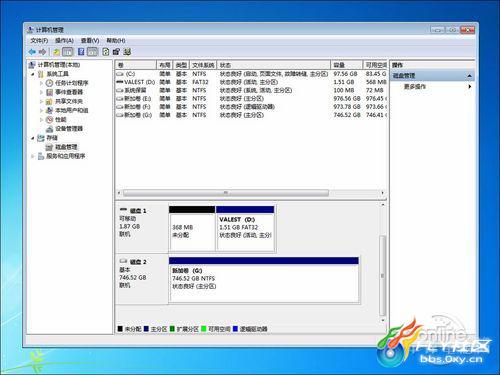
Task: Click the green Refresh toolbar icon
Action: point(106,52)
